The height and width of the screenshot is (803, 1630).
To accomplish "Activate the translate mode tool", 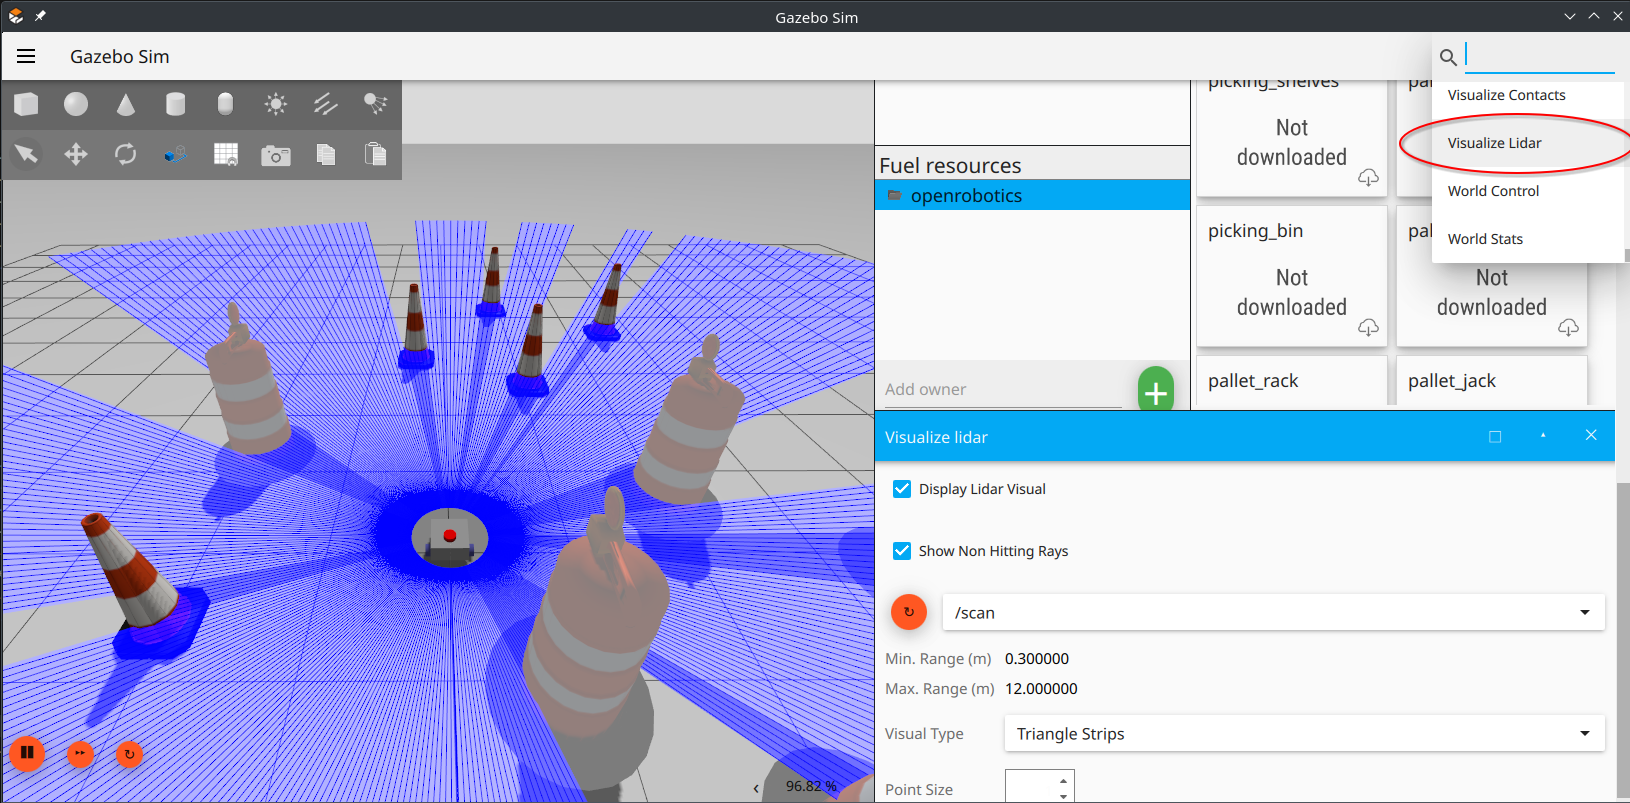I will pos(76,154).
